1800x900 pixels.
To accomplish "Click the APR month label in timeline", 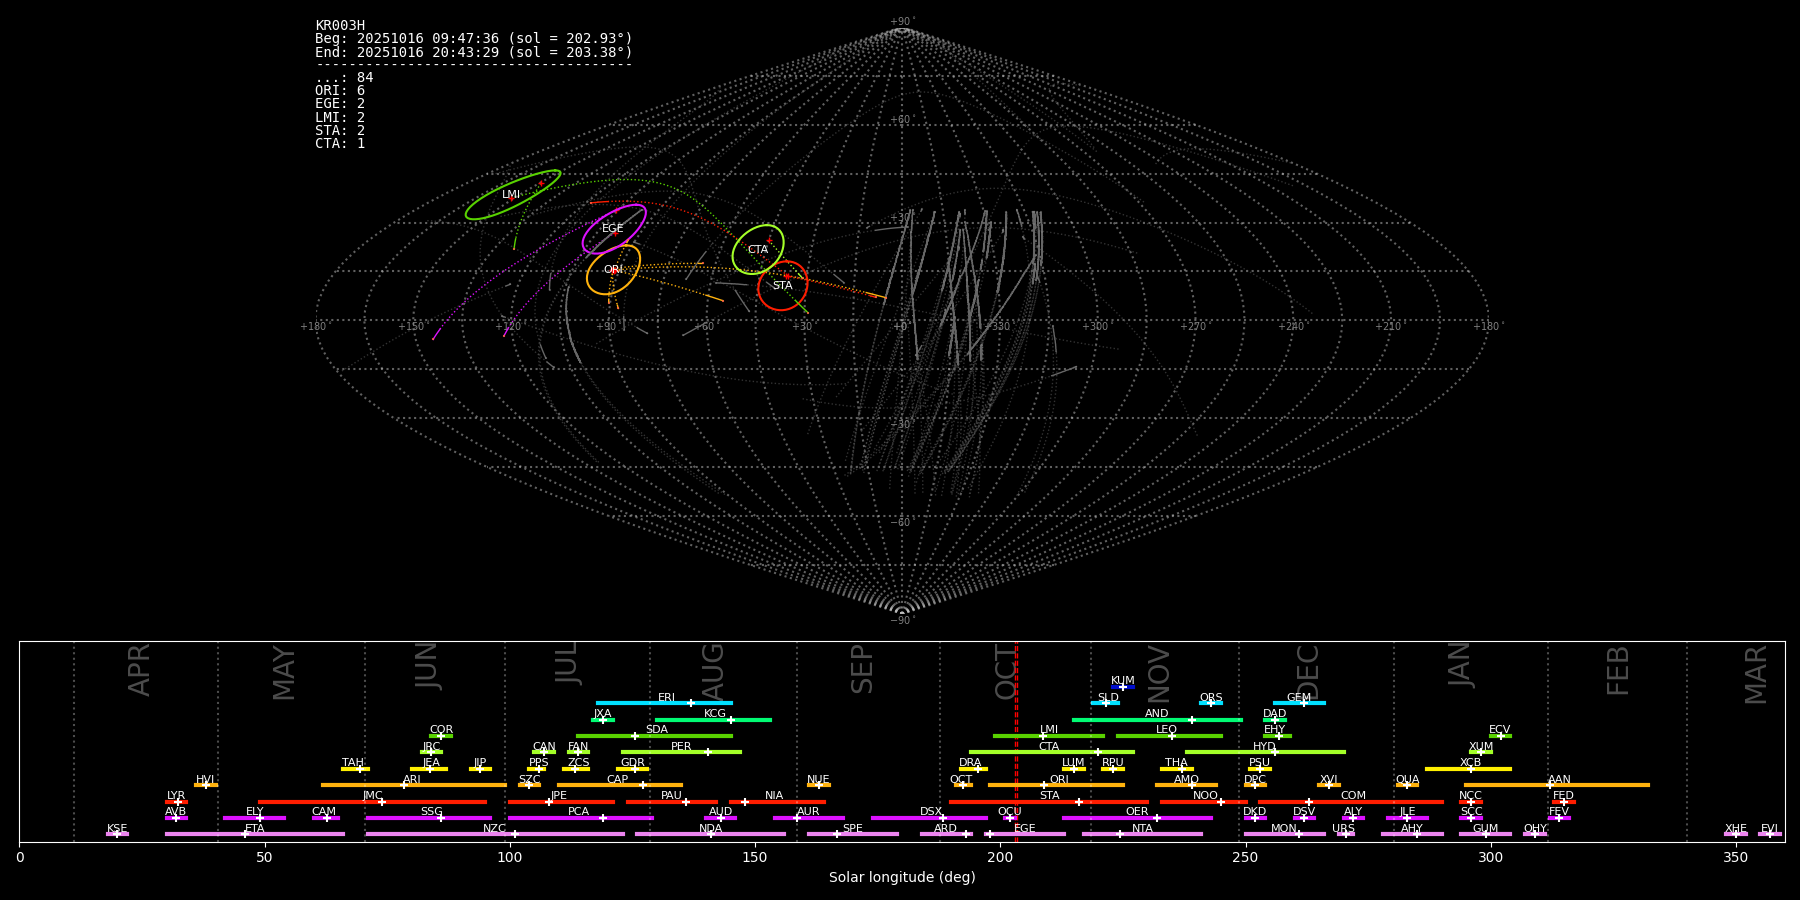I will (139, 670).
